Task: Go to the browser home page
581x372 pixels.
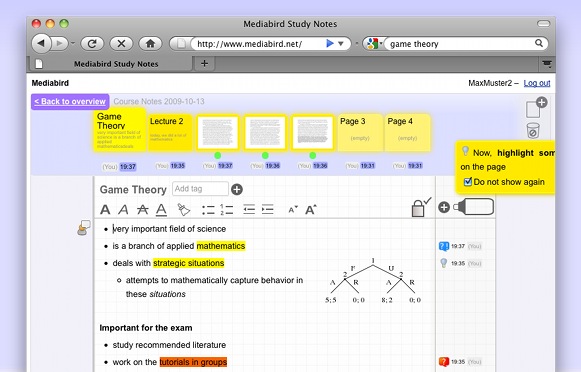Action: 150,44
